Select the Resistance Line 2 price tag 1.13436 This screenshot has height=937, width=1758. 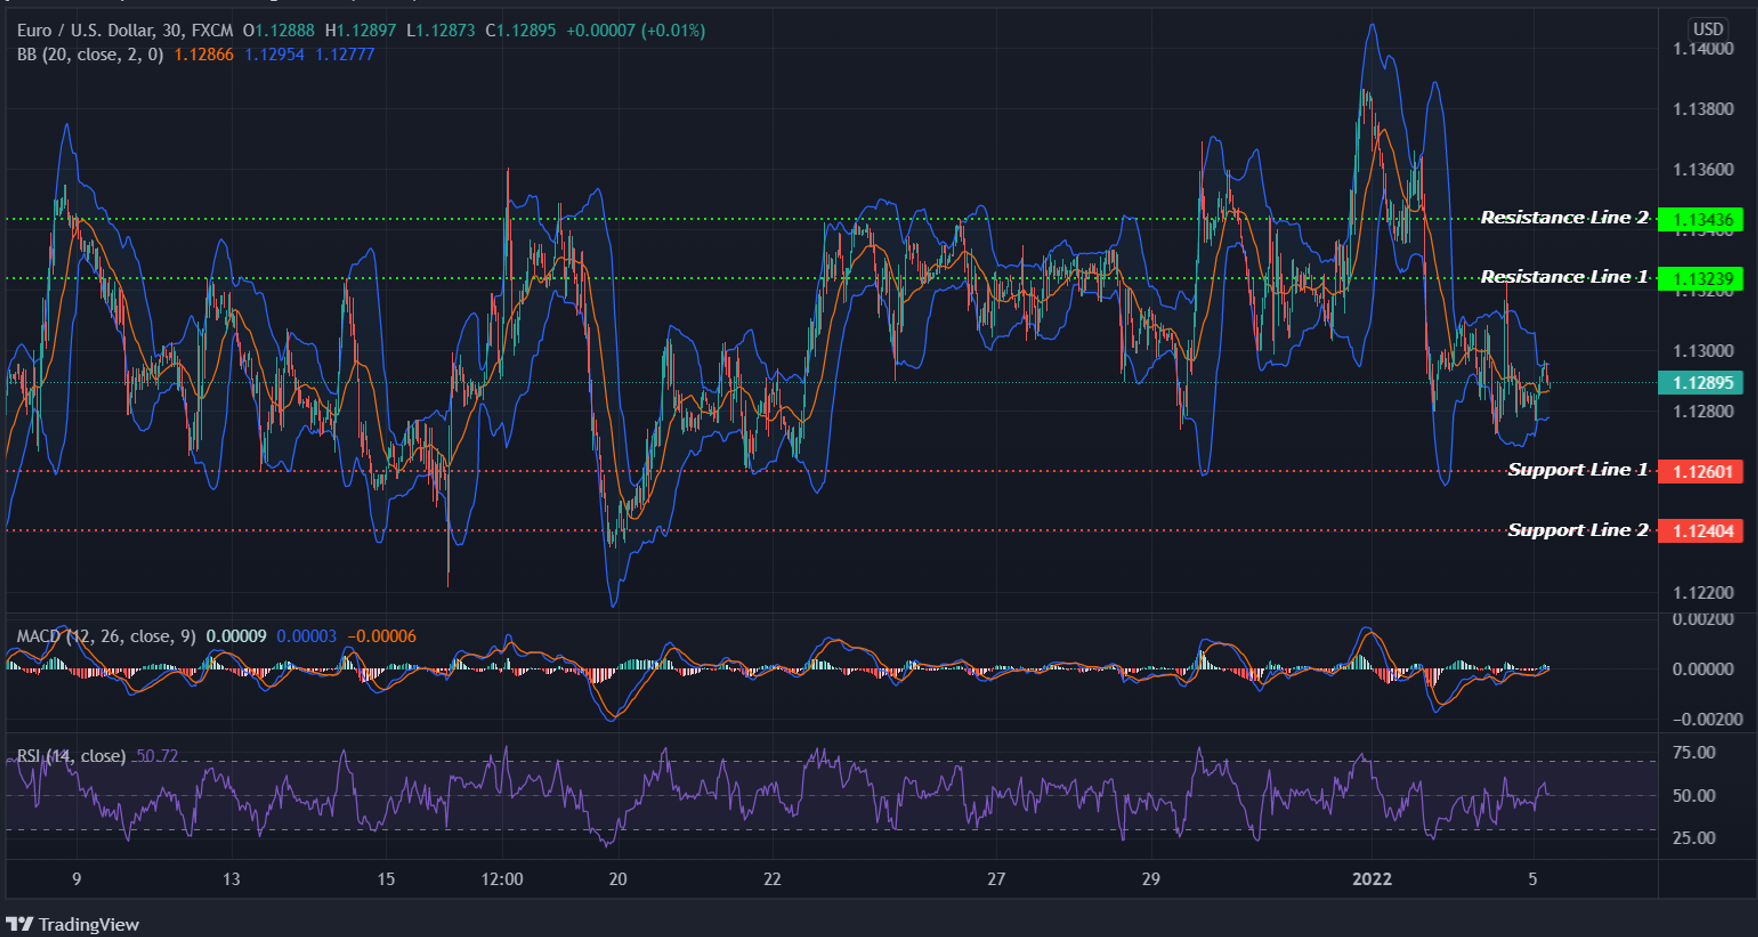(1704, 218)
